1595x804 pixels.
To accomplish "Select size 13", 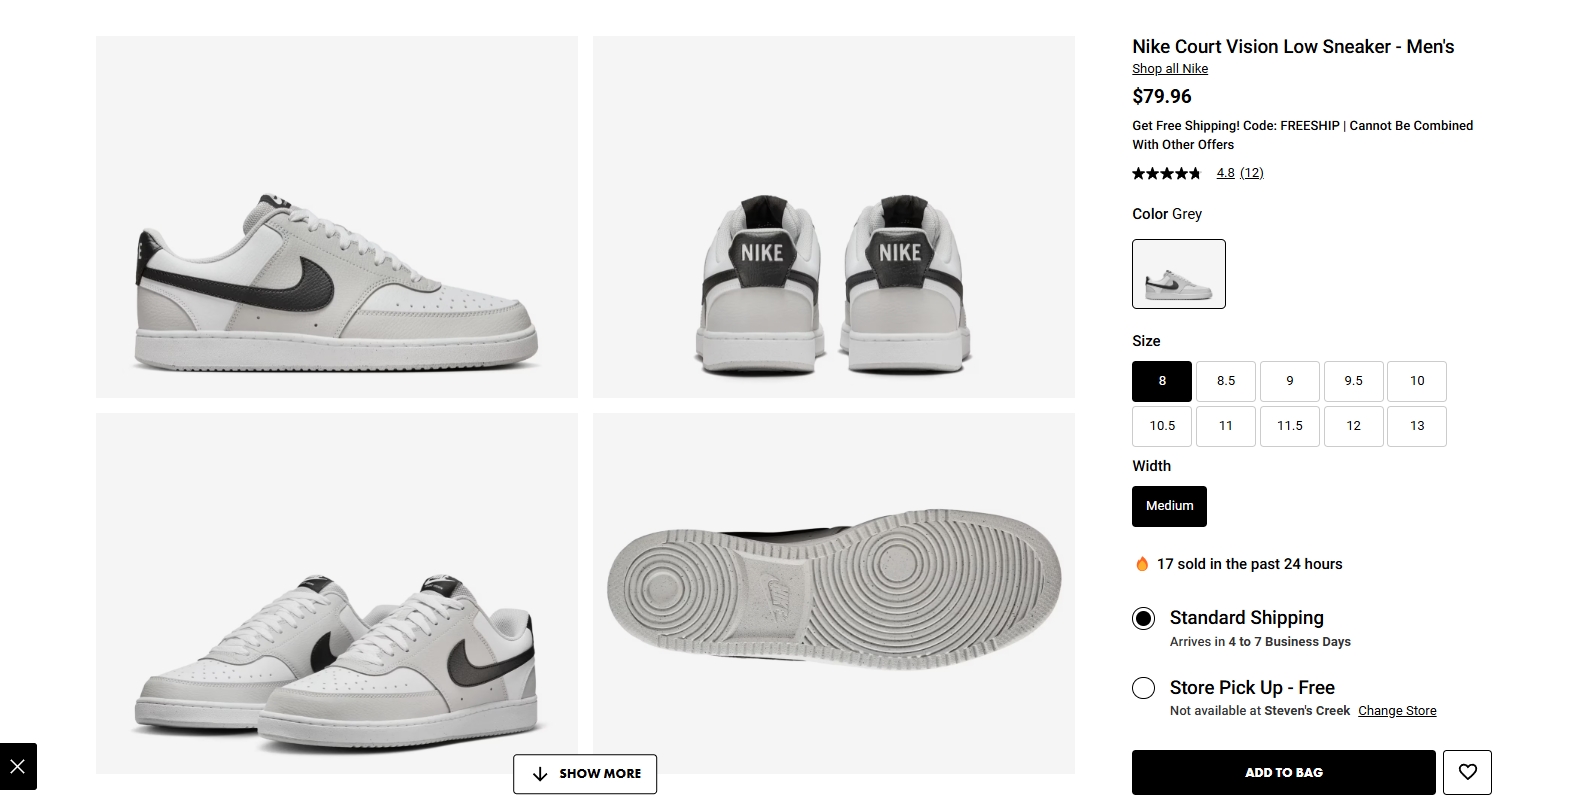I will [x=1417, y=426].
